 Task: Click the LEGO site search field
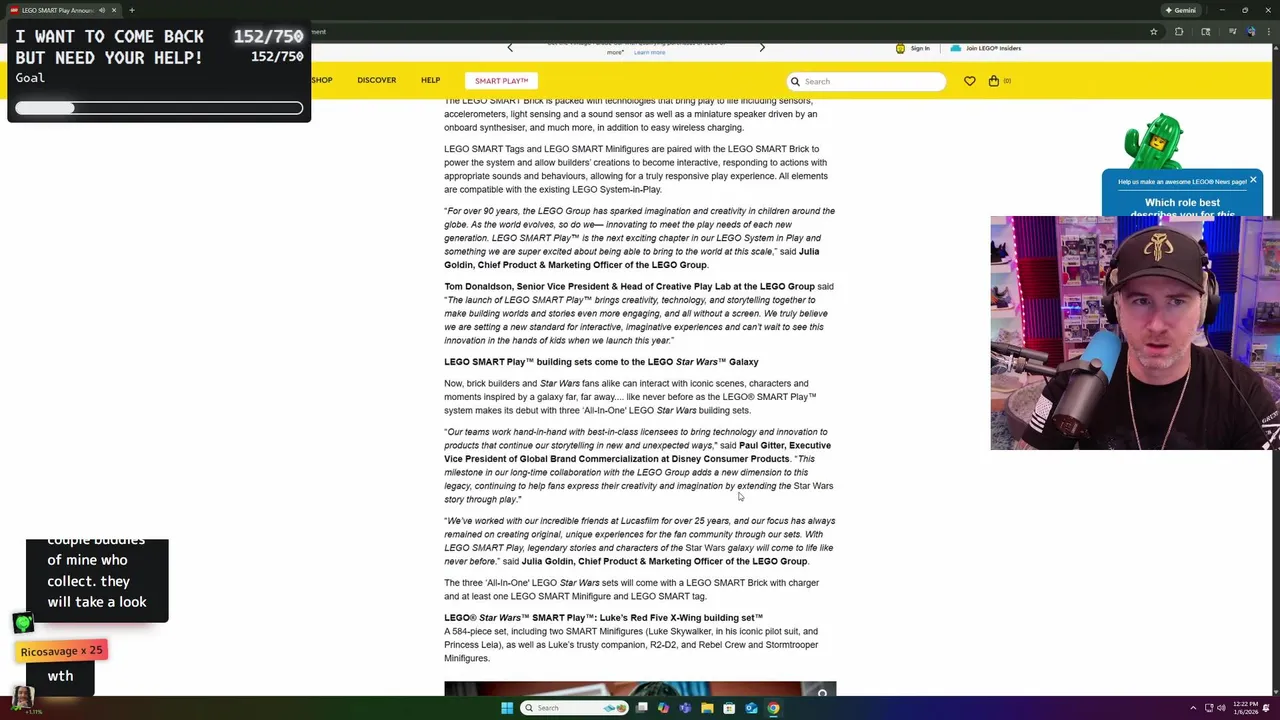pyautogui.click(x=866, y=81)
